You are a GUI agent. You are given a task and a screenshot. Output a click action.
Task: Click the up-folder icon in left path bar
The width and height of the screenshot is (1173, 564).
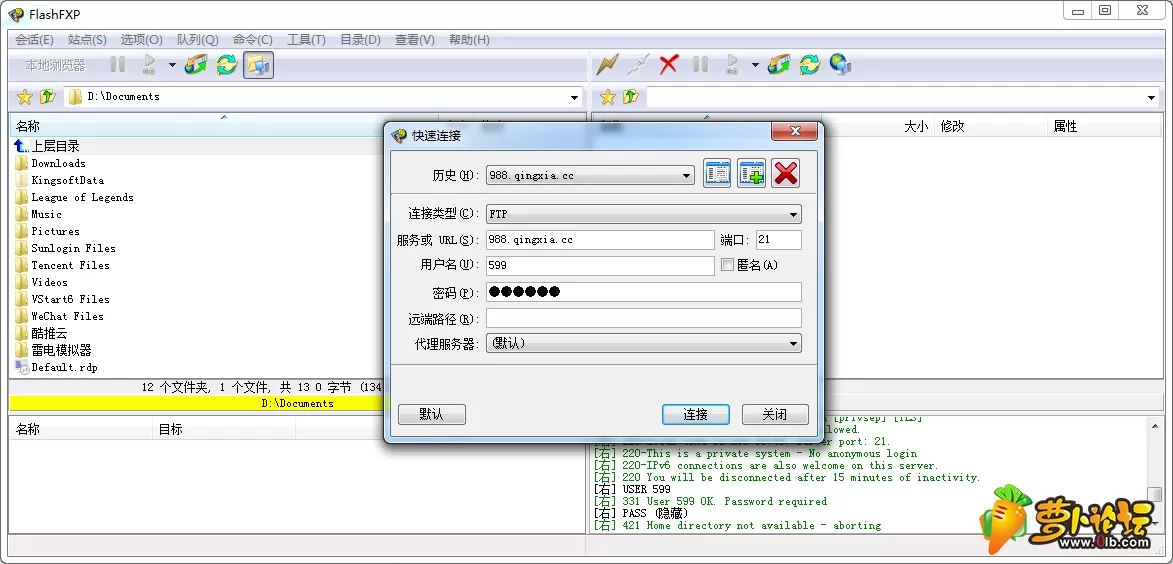[48, 96]
